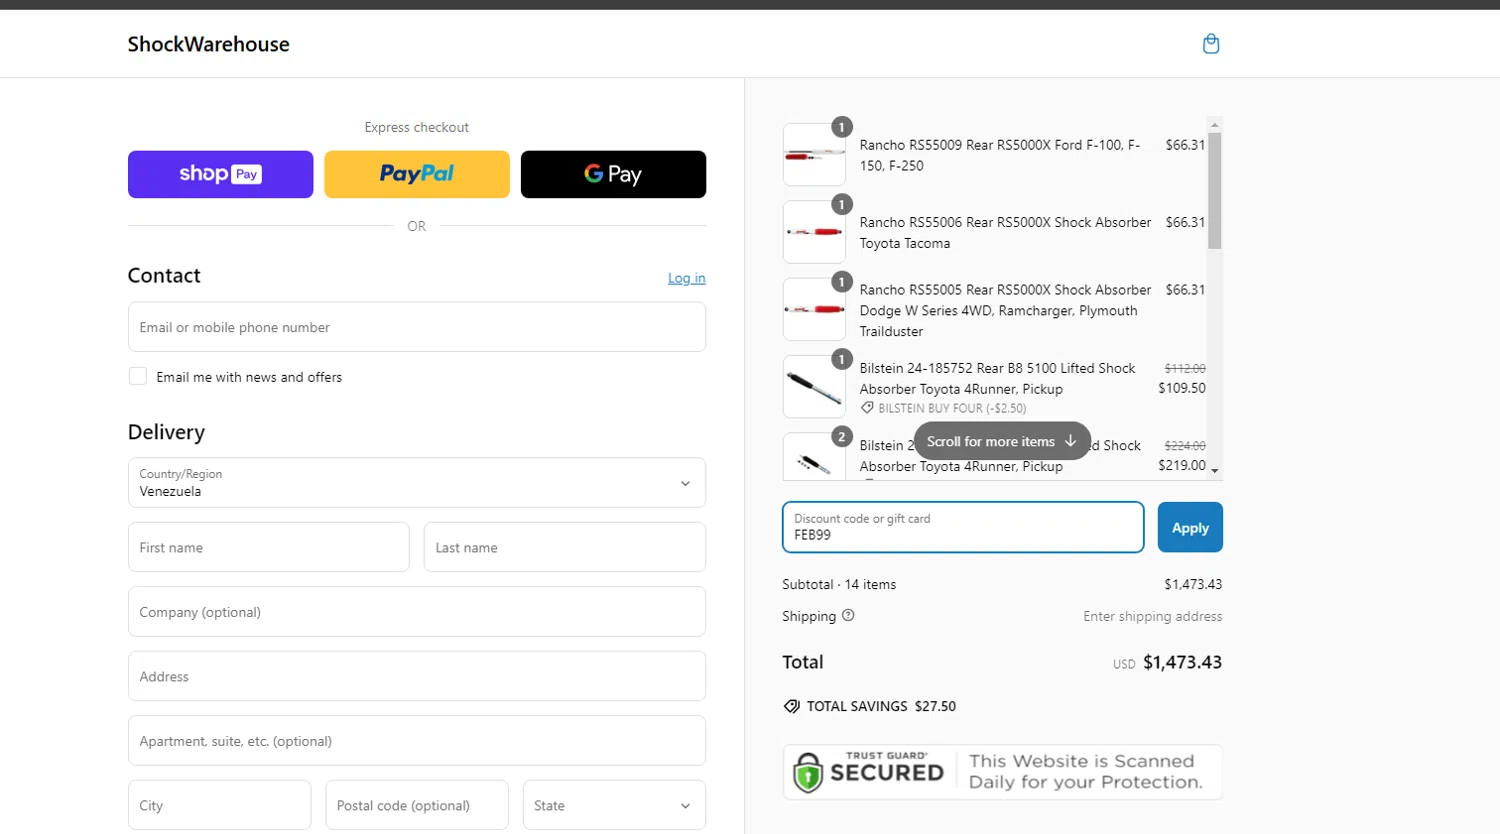Click the Trust Guard shield lock icon
Image resolution: width=1500 pixels, height=834 pixels.
[808, 772]
